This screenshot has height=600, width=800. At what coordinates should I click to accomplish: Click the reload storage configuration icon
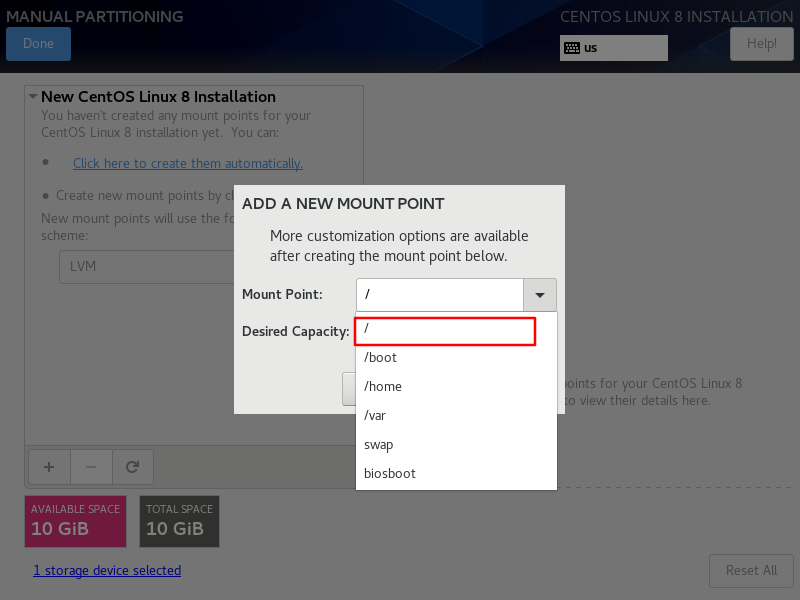point(132,466)
